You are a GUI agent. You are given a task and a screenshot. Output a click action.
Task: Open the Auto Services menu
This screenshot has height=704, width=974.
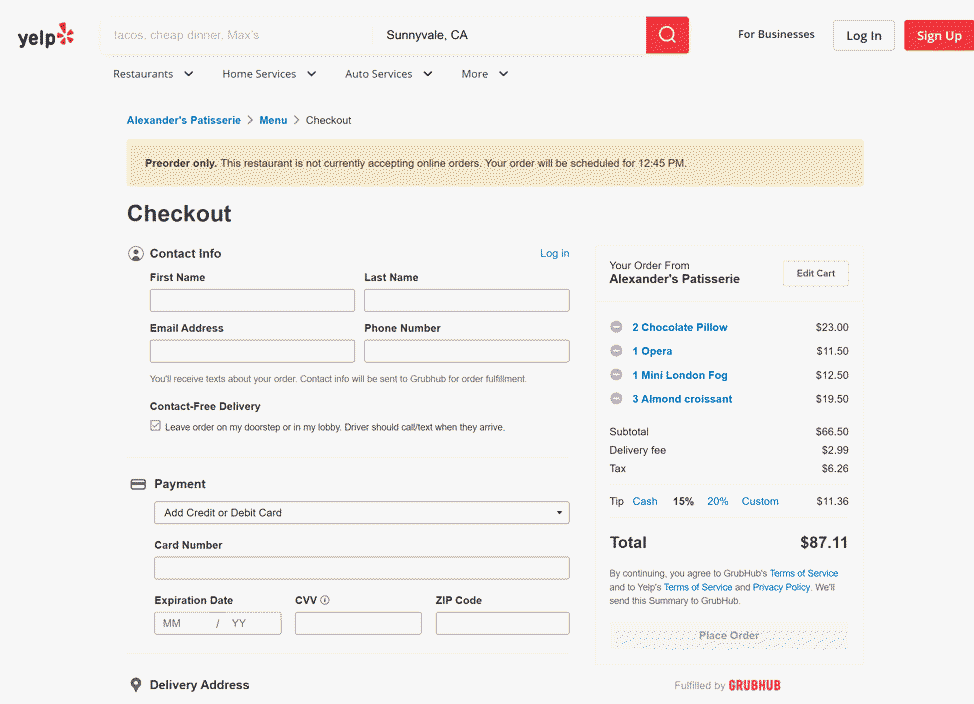click(x=388, y=74)
